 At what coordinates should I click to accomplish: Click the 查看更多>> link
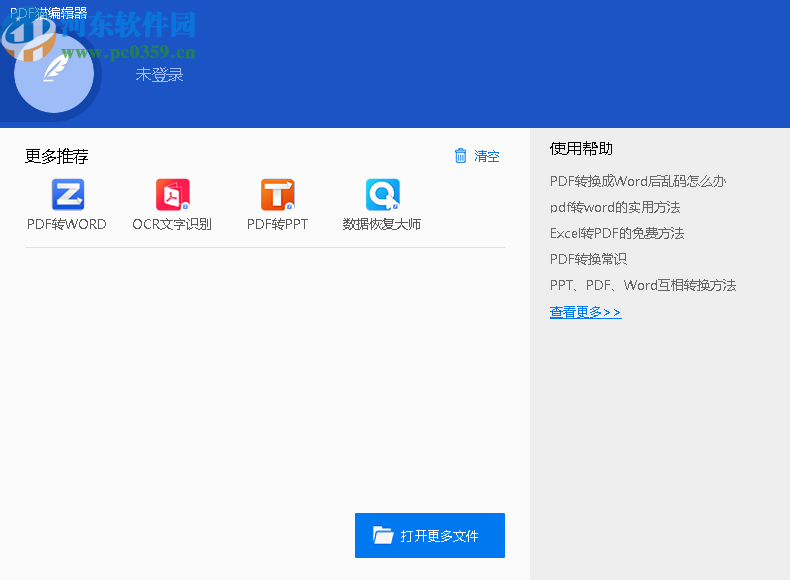click(x=585, y=312)
